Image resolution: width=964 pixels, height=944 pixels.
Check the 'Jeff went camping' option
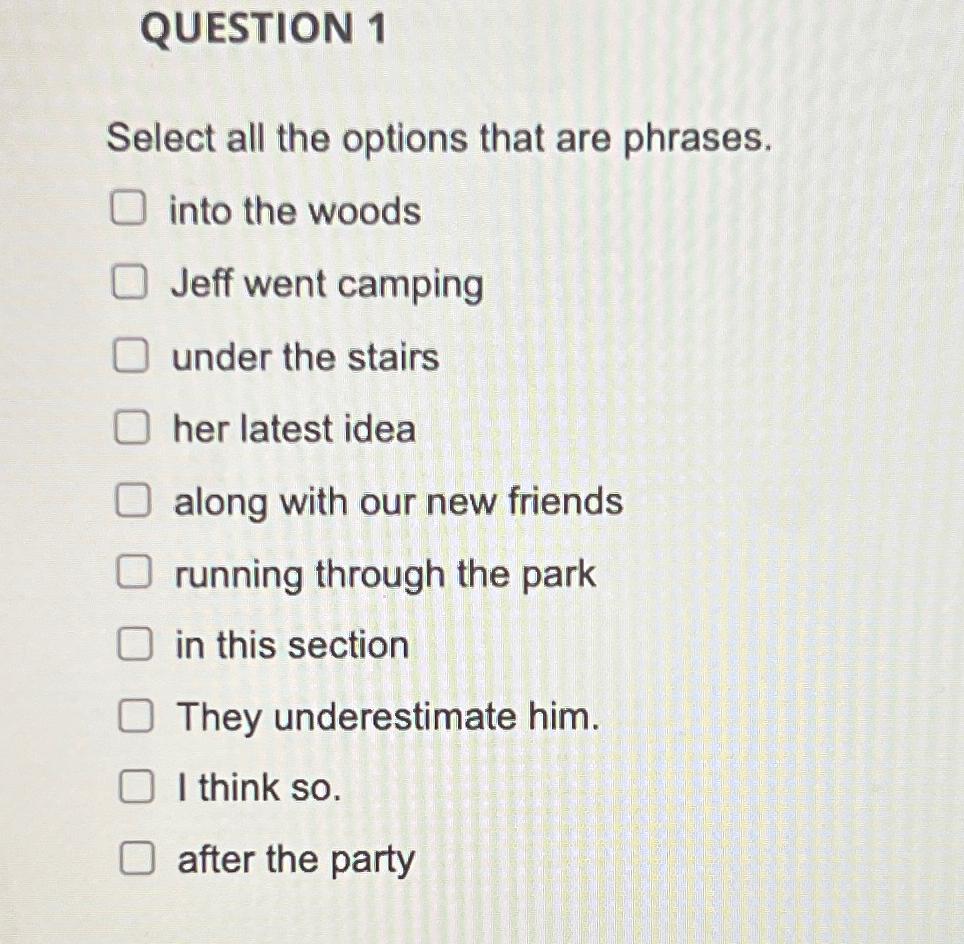pyautogui.click(x=131, y=284)
